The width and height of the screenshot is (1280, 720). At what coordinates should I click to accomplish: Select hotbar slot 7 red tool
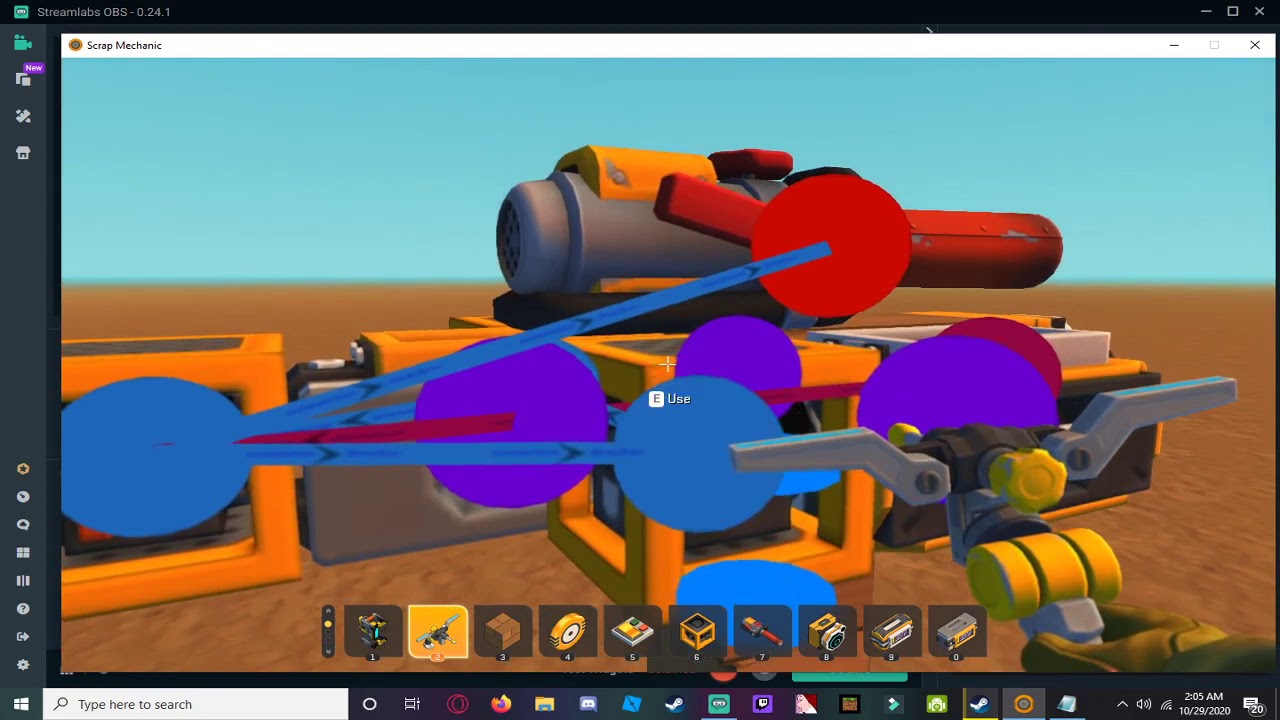pyautogui.click(x=762, y=632)
